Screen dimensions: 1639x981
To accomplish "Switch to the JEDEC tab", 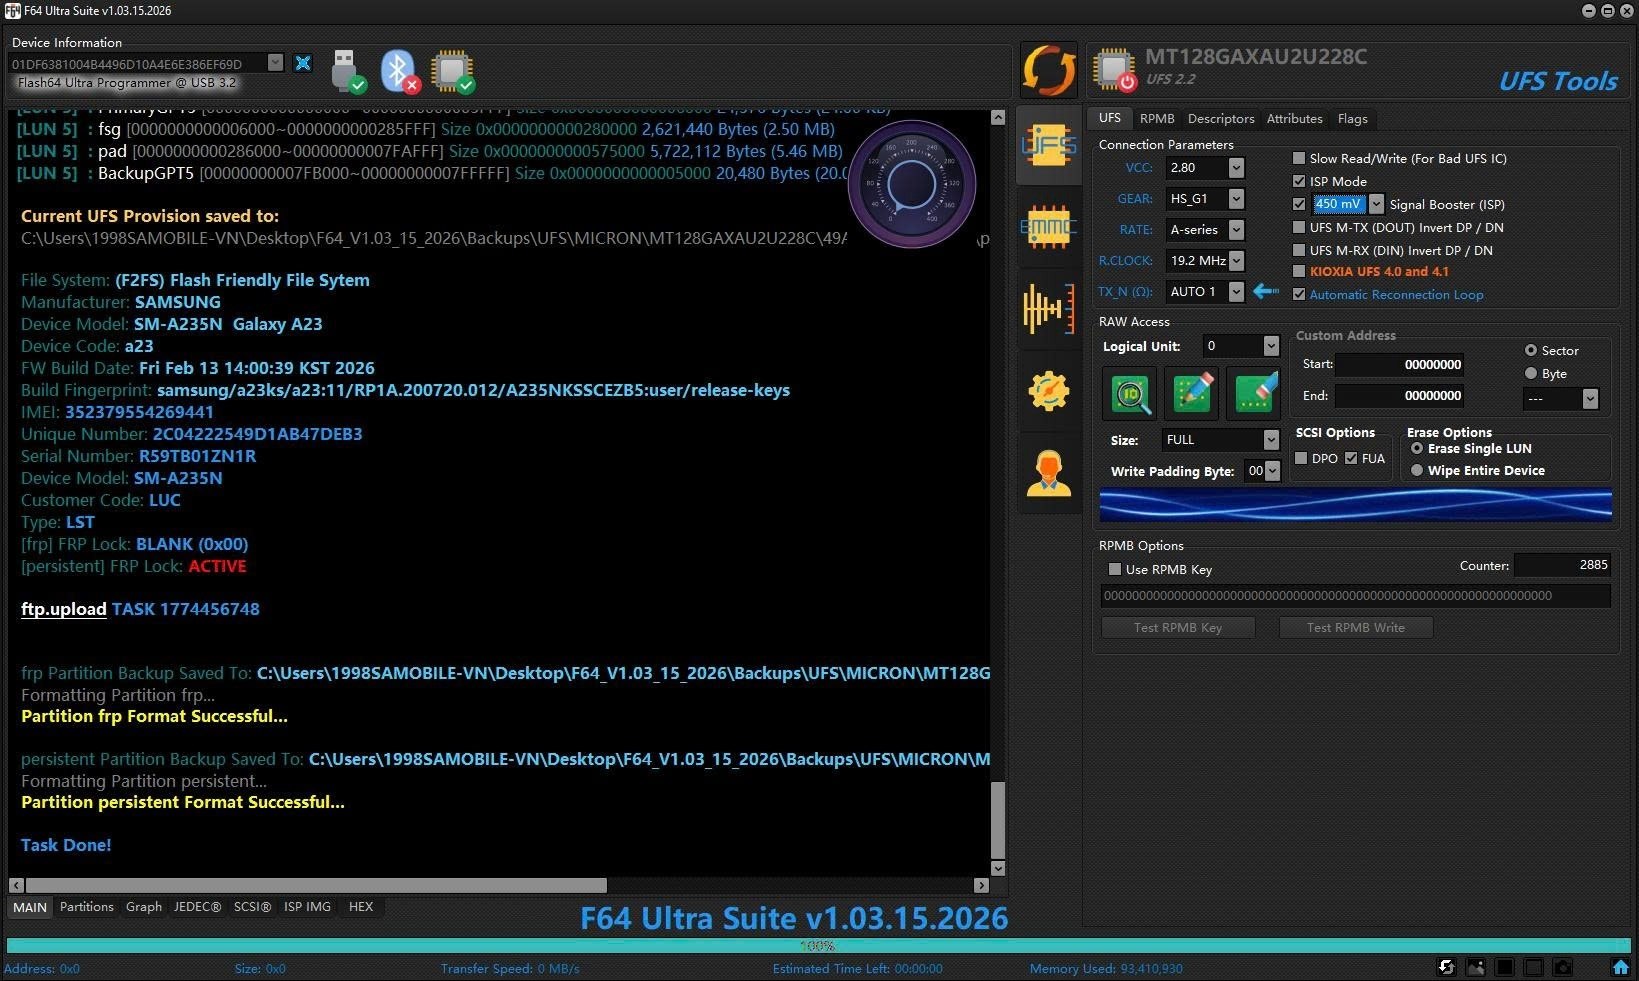I will tap(197, 906).
